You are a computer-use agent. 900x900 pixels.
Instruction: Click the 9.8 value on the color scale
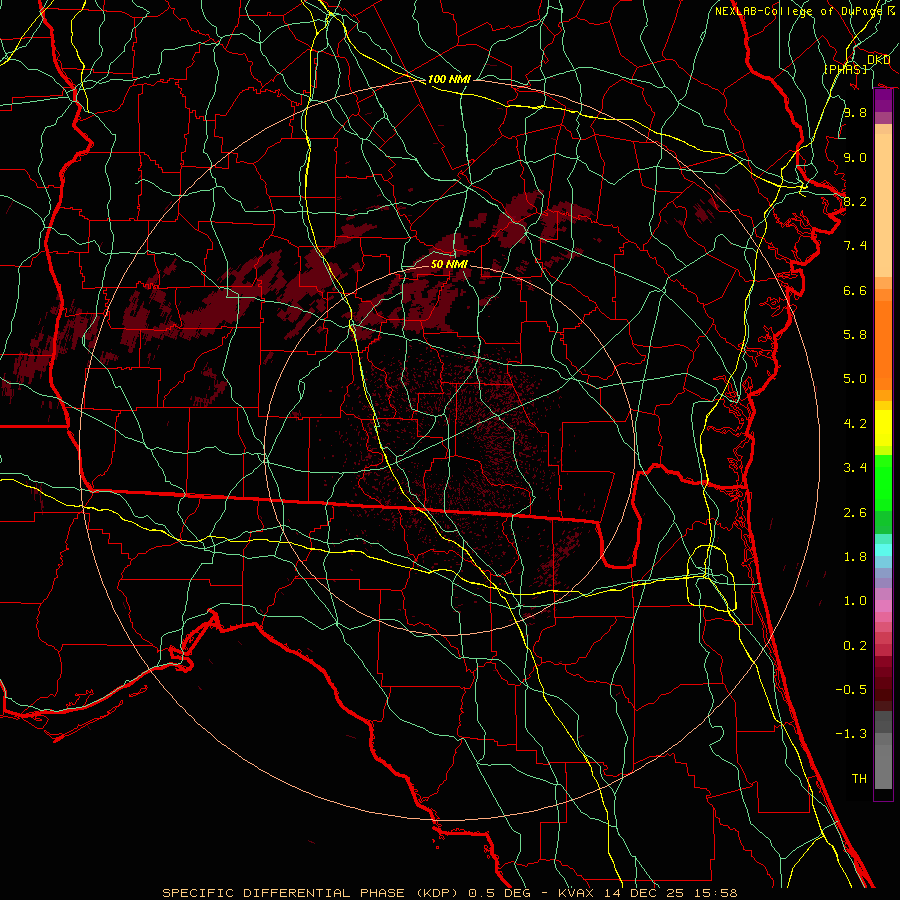point(855,113)
